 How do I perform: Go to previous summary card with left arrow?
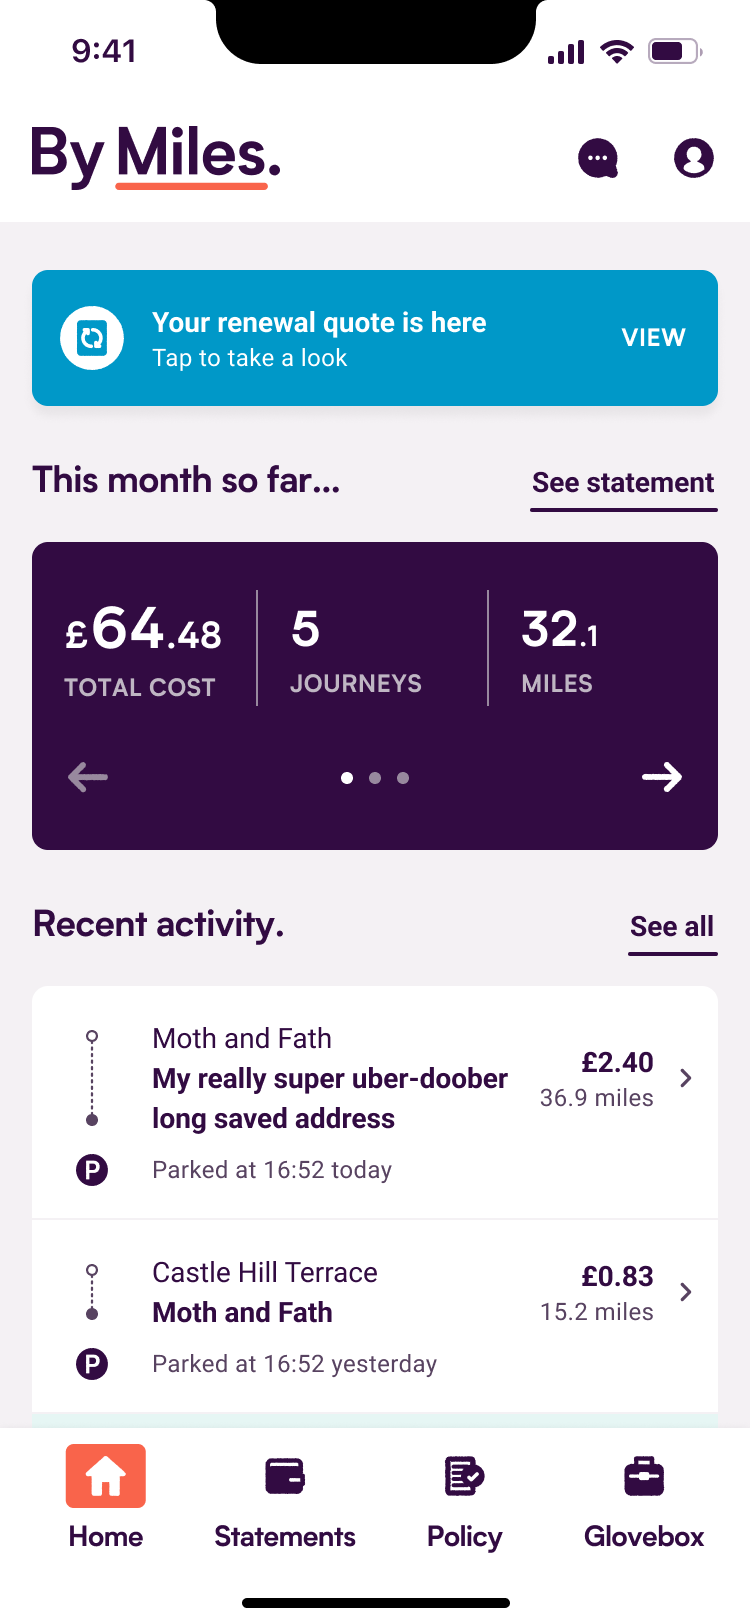pos(88,777)
